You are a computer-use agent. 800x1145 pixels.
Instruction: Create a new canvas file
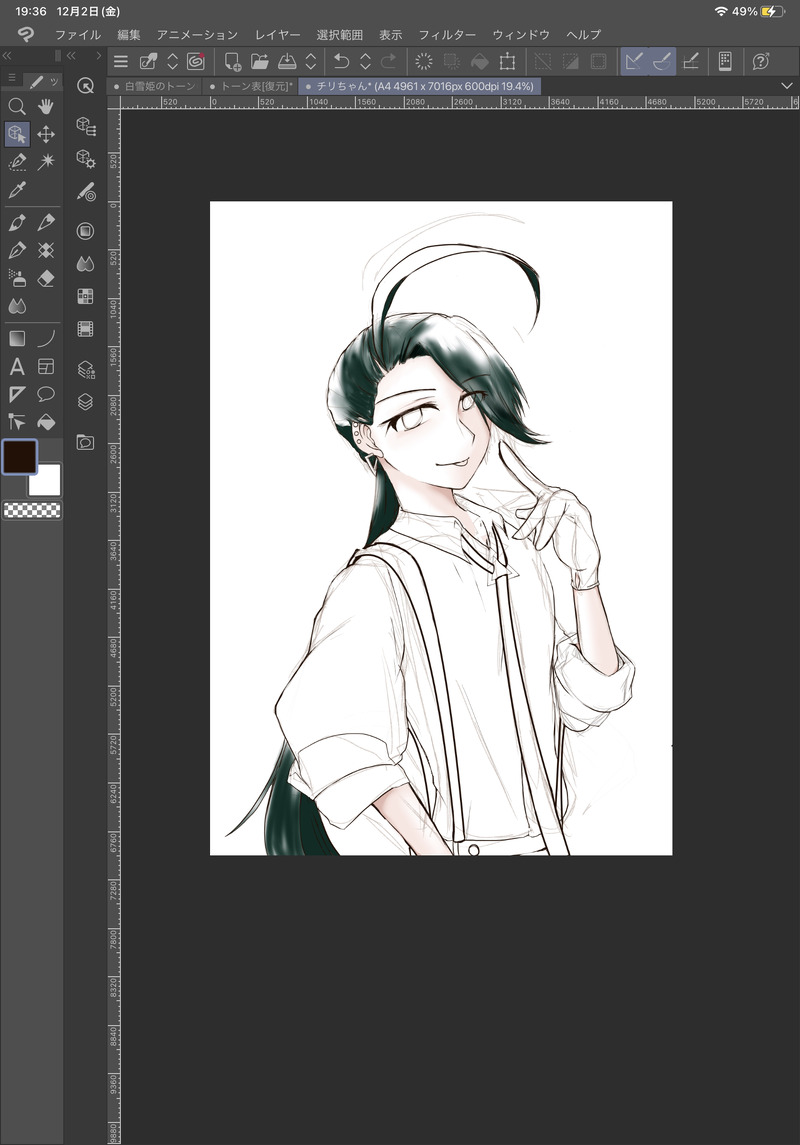233,61
